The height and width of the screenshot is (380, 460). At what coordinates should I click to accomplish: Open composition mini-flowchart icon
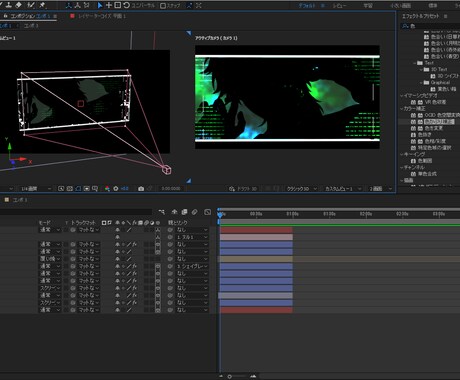pyautogui.click(x=162, y=212)
